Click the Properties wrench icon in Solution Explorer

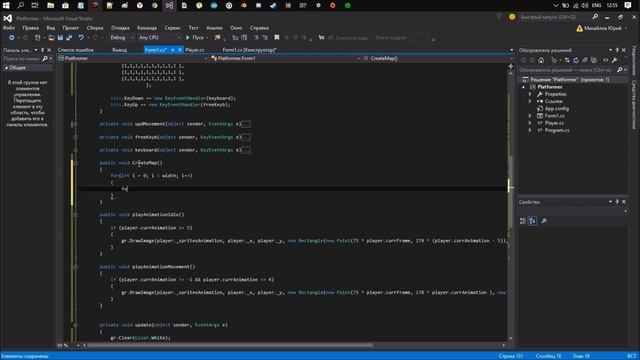(615, 60)
